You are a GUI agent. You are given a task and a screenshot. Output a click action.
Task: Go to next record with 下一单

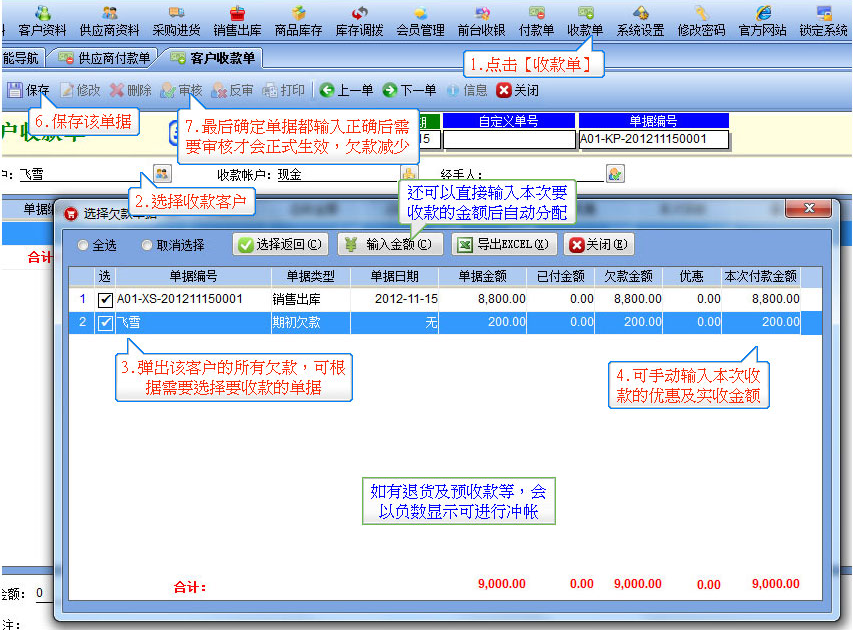tap(409, 90)
